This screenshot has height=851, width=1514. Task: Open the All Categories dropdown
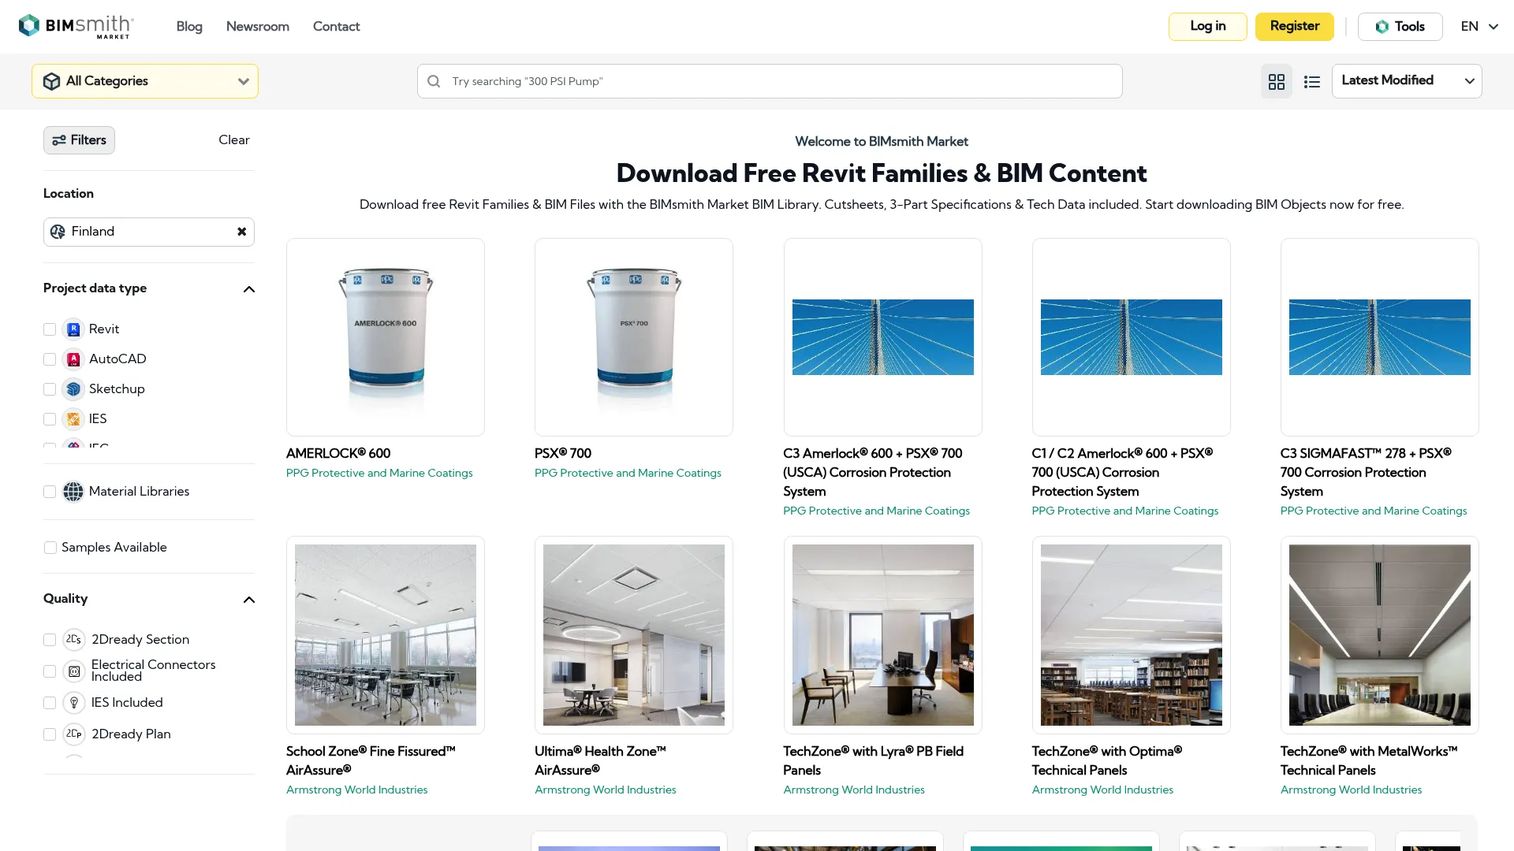pos(145,81)
